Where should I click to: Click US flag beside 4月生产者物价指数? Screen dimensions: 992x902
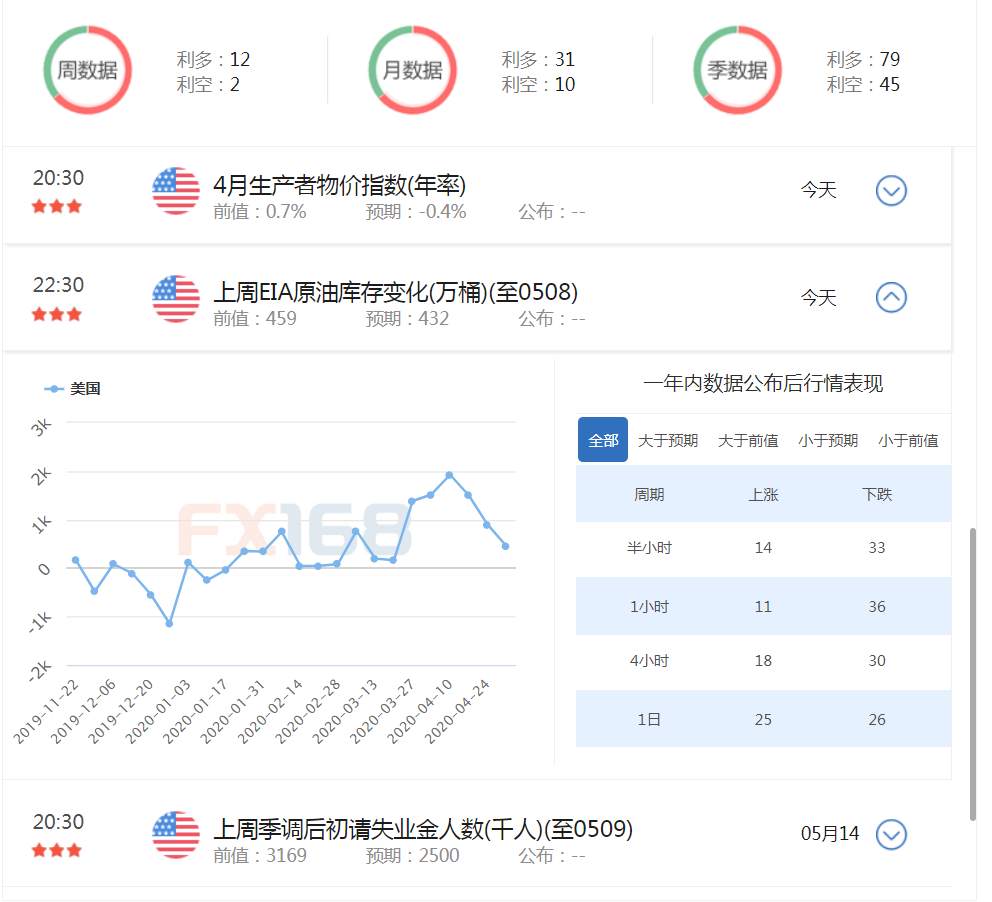176,191
